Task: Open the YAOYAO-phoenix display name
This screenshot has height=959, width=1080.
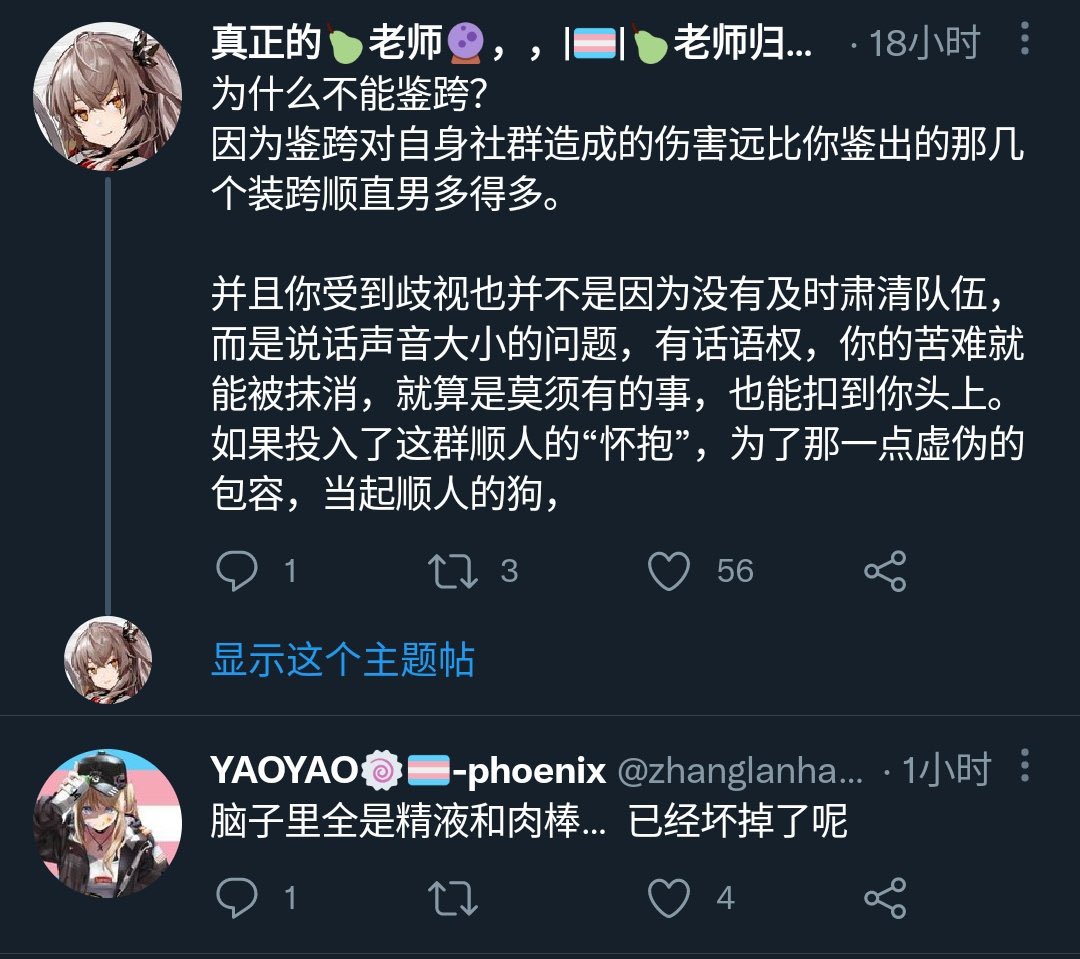Action: click(408, 770)
